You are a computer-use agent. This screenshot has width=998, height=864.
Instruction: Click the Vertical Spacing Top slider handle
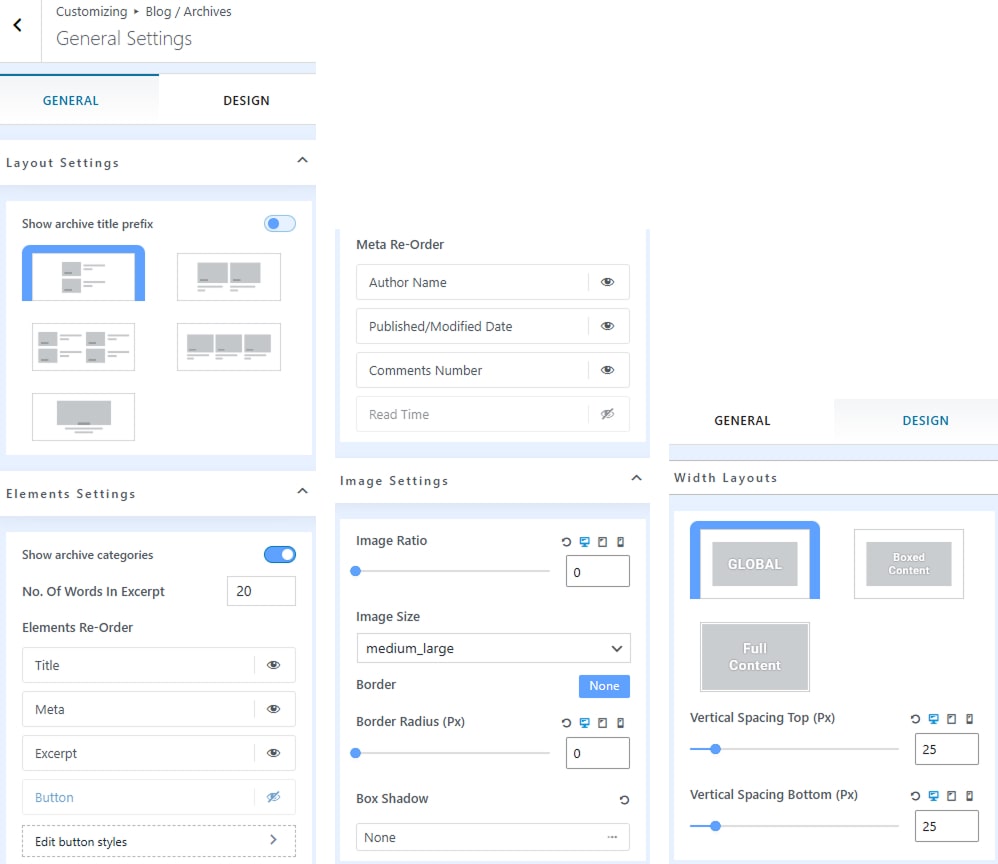point(715,748)
